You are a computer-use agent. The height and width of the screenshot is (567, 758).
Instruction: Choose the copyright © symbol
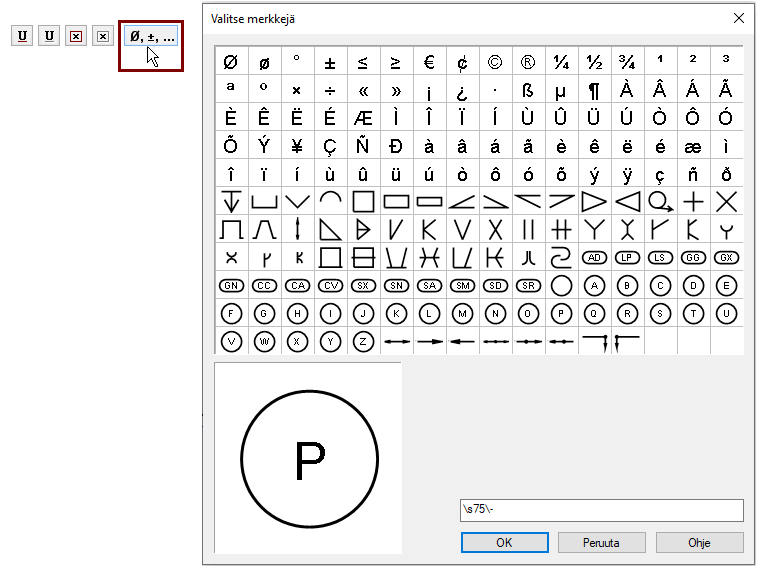(495, 62)
